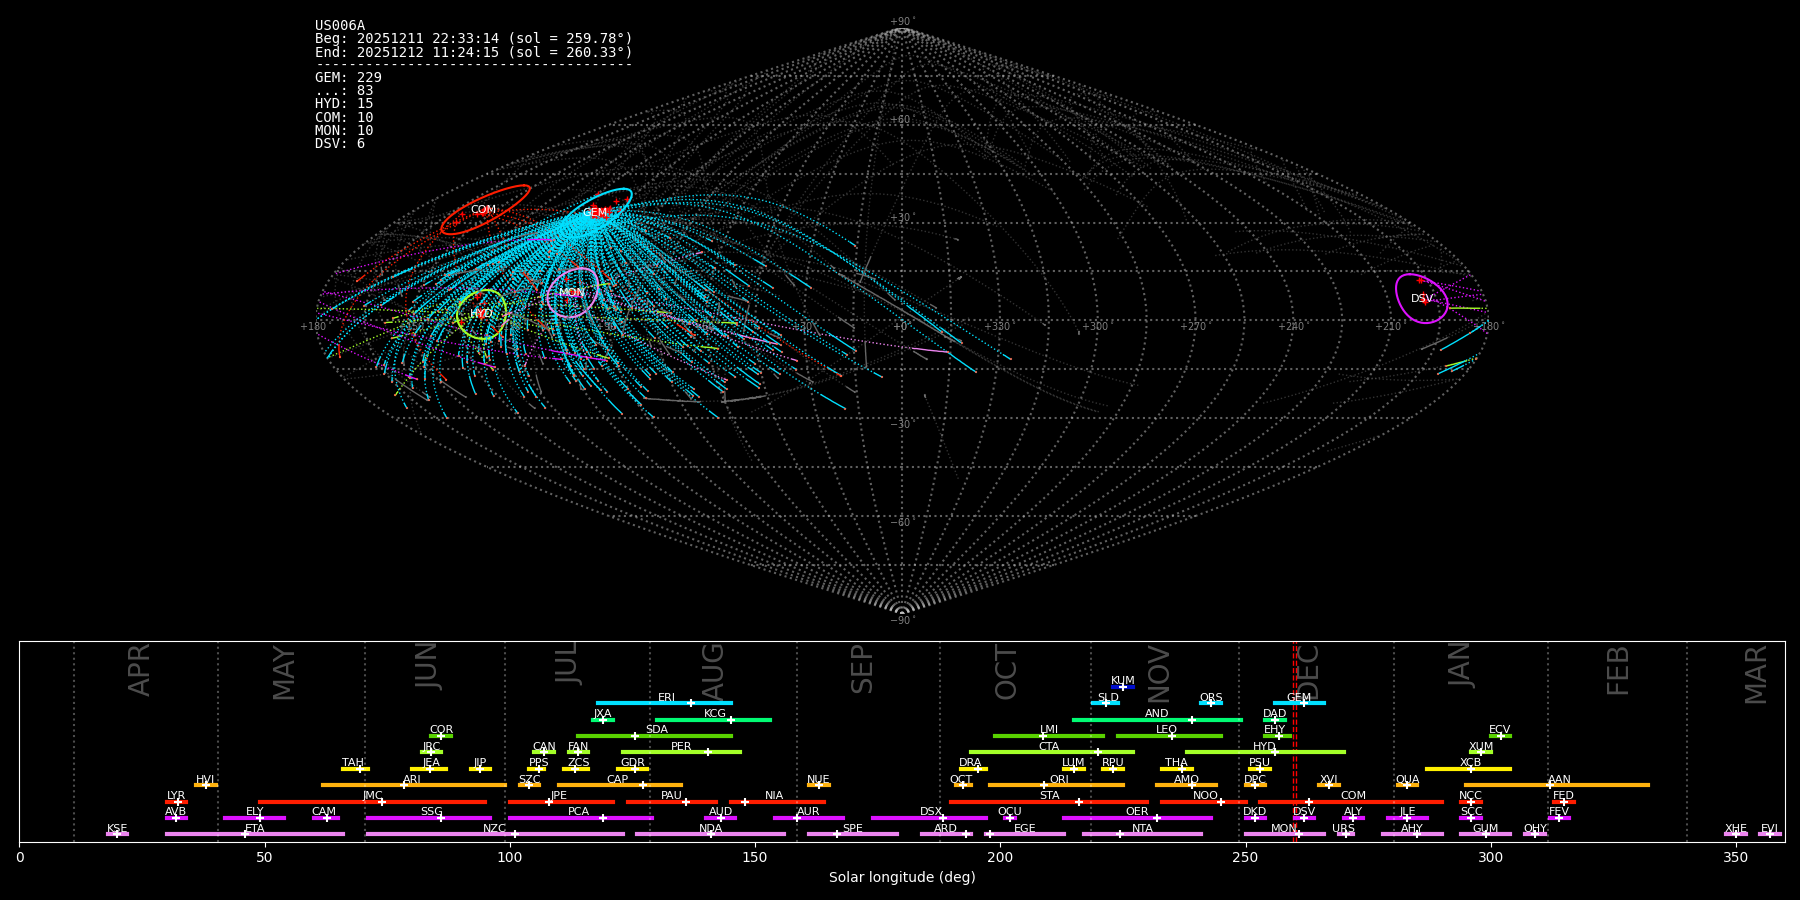Click the 'MON: 10' legend entry
The image size is (1800, 900).
tap(344, 131)
